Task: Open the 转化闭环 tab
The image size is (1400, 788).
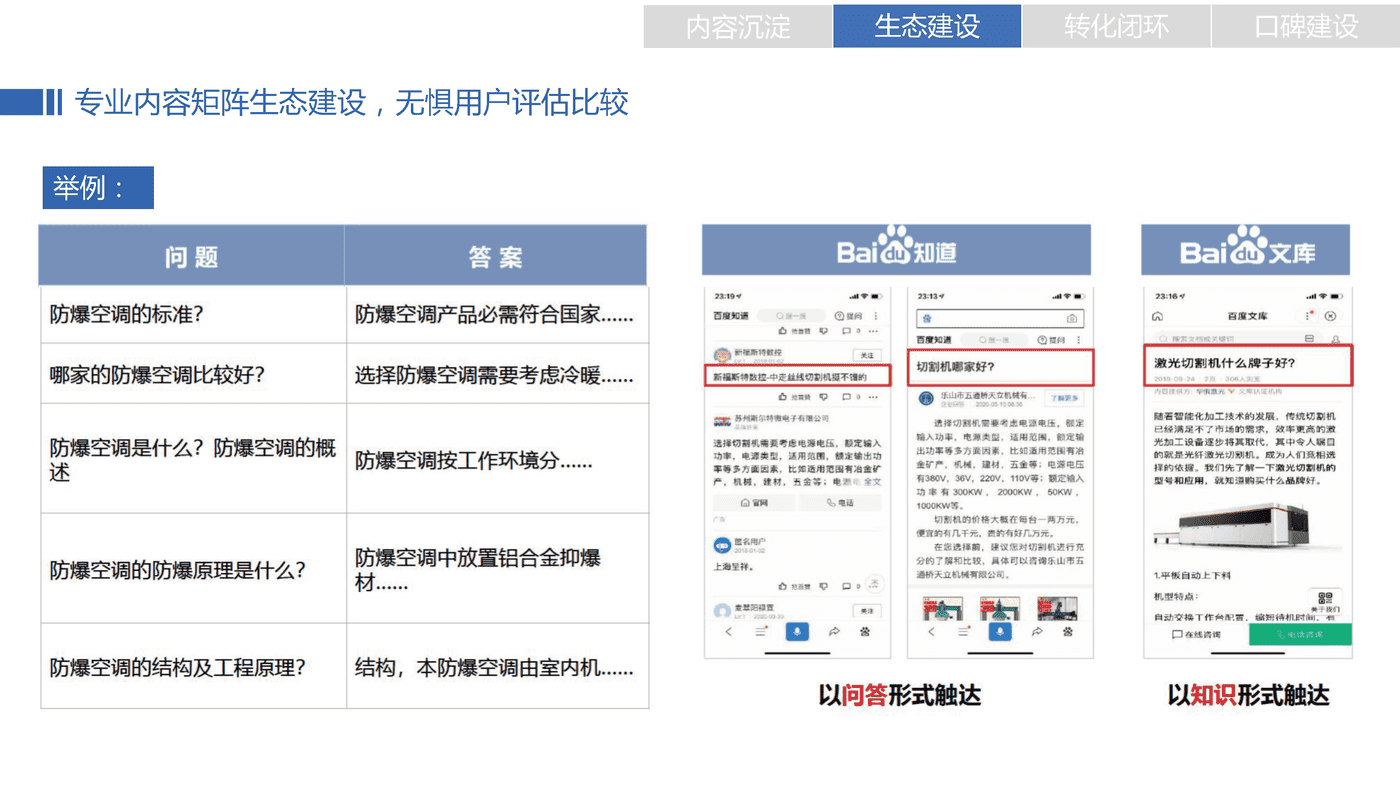Action: click(1116, 26)
